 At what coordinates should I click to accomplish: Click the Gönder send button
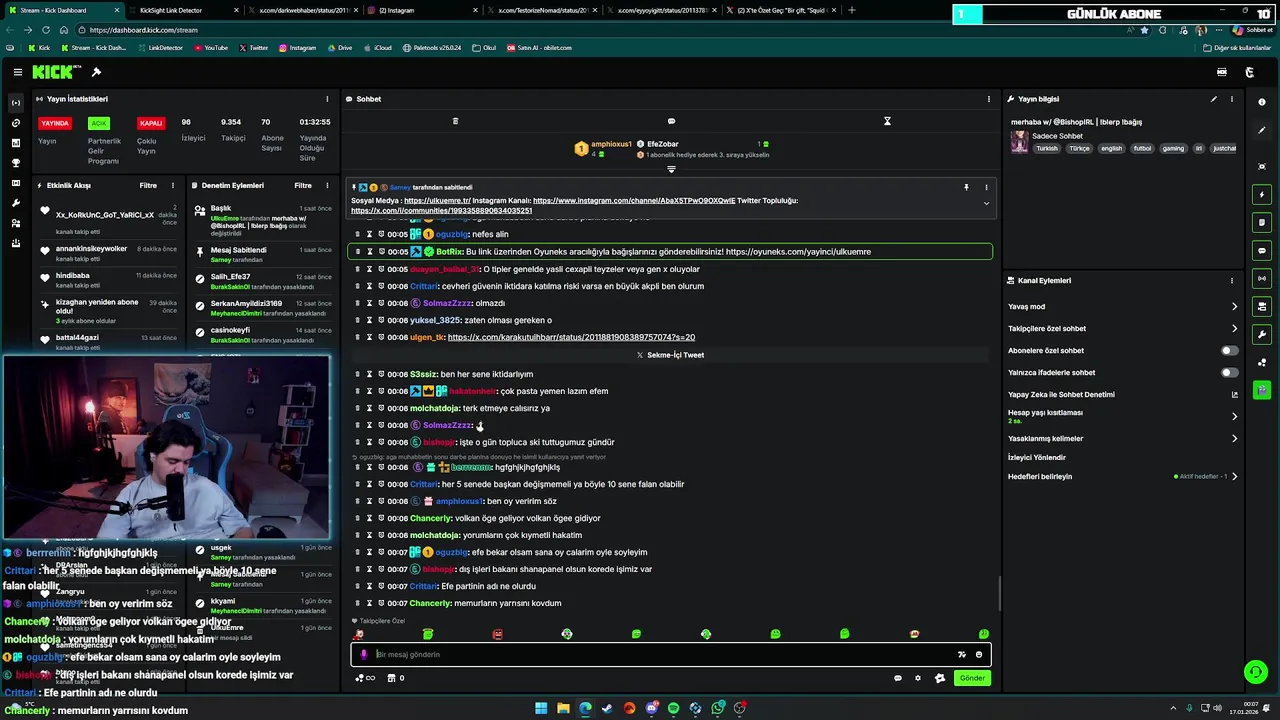(972, 678)
